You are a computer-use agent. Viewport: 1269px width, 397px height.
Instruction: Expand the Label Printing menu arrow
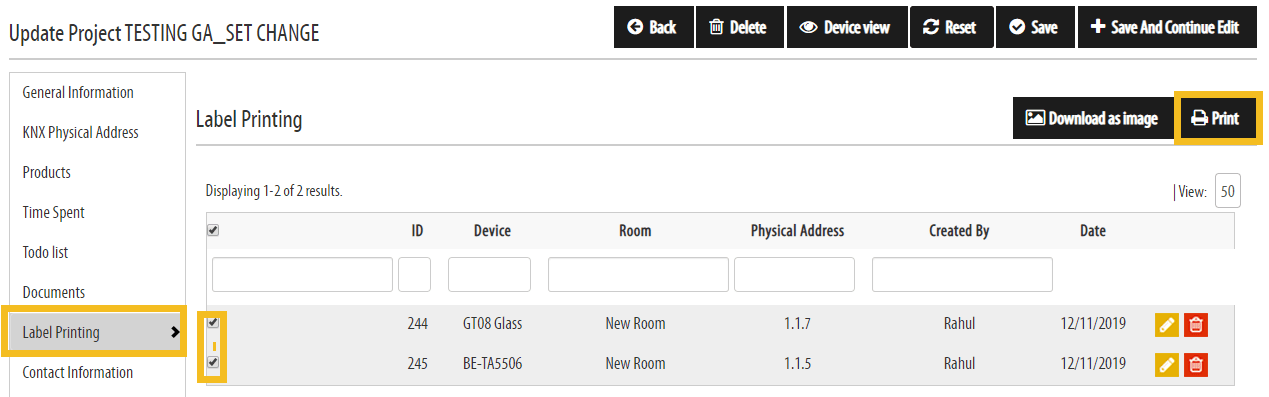(175, 332)
